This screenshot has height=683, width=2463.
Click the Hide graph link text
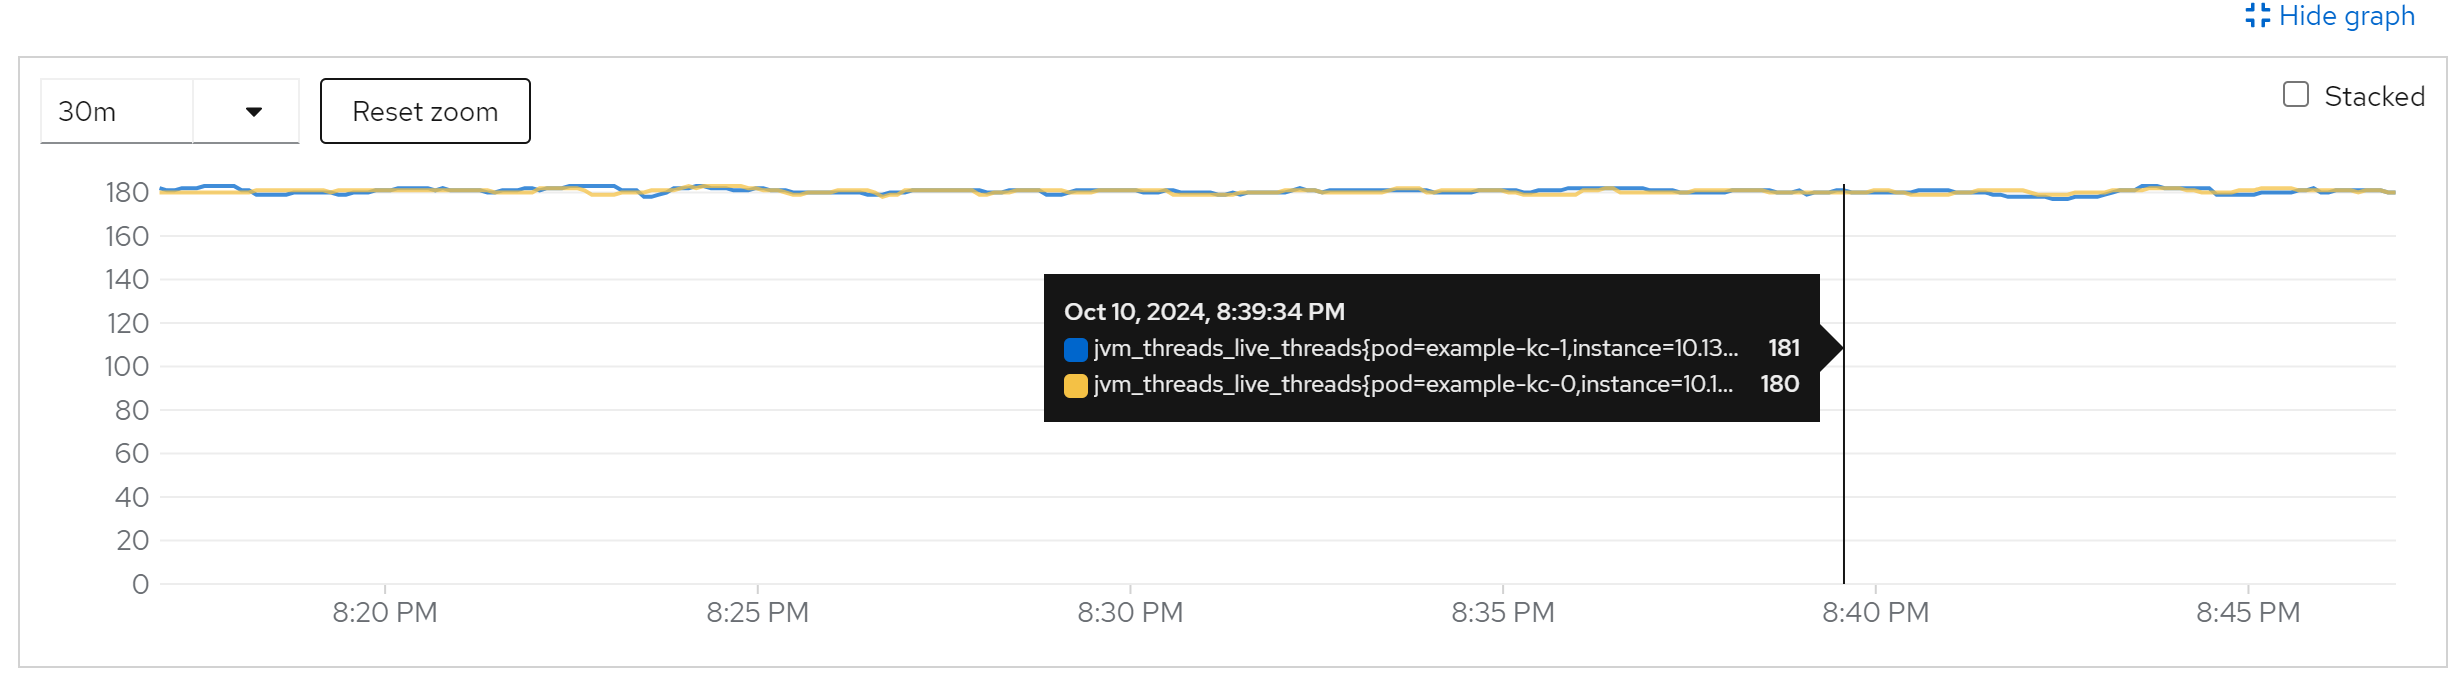pos(2346,16)
